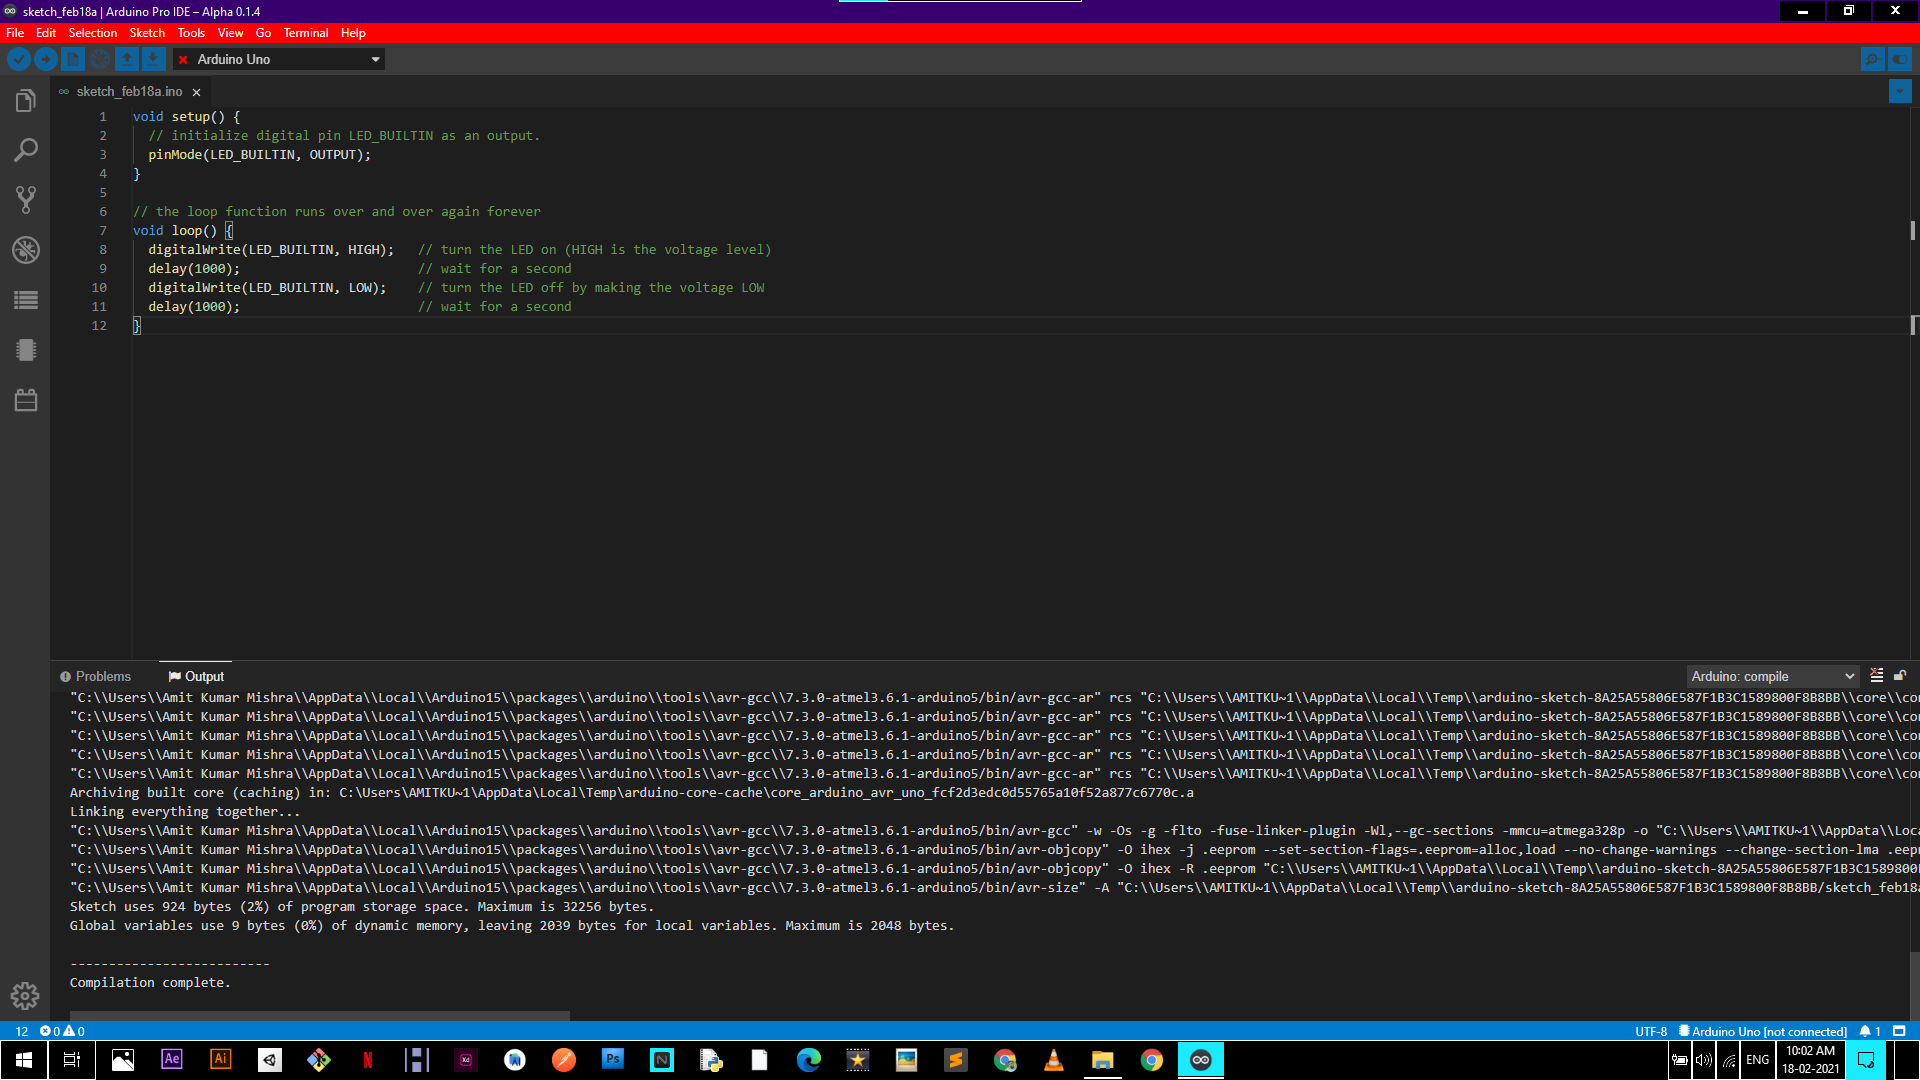Viewport: 1920px width, 1080px height.
Task: Click Arduino Uno [not connected] status text
Action: pyautogui.click(x=1768, y=1031)
